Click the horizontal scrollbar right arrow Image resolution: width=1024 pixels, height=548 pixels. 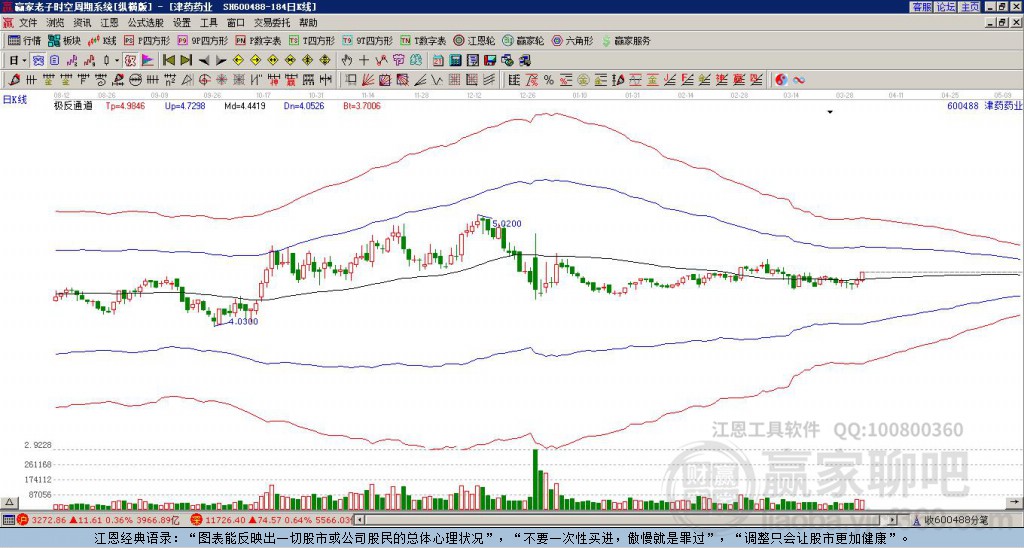(x=892, y=520)
